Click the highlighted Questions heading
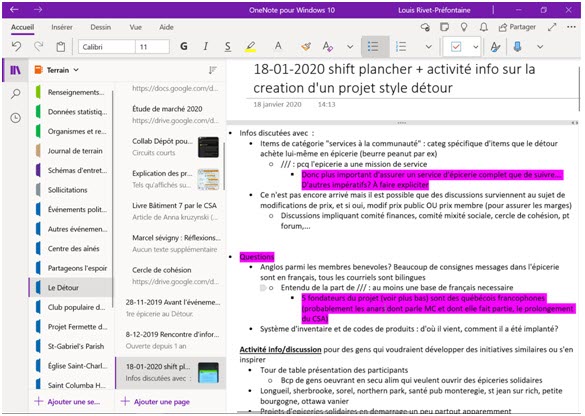 257,257
